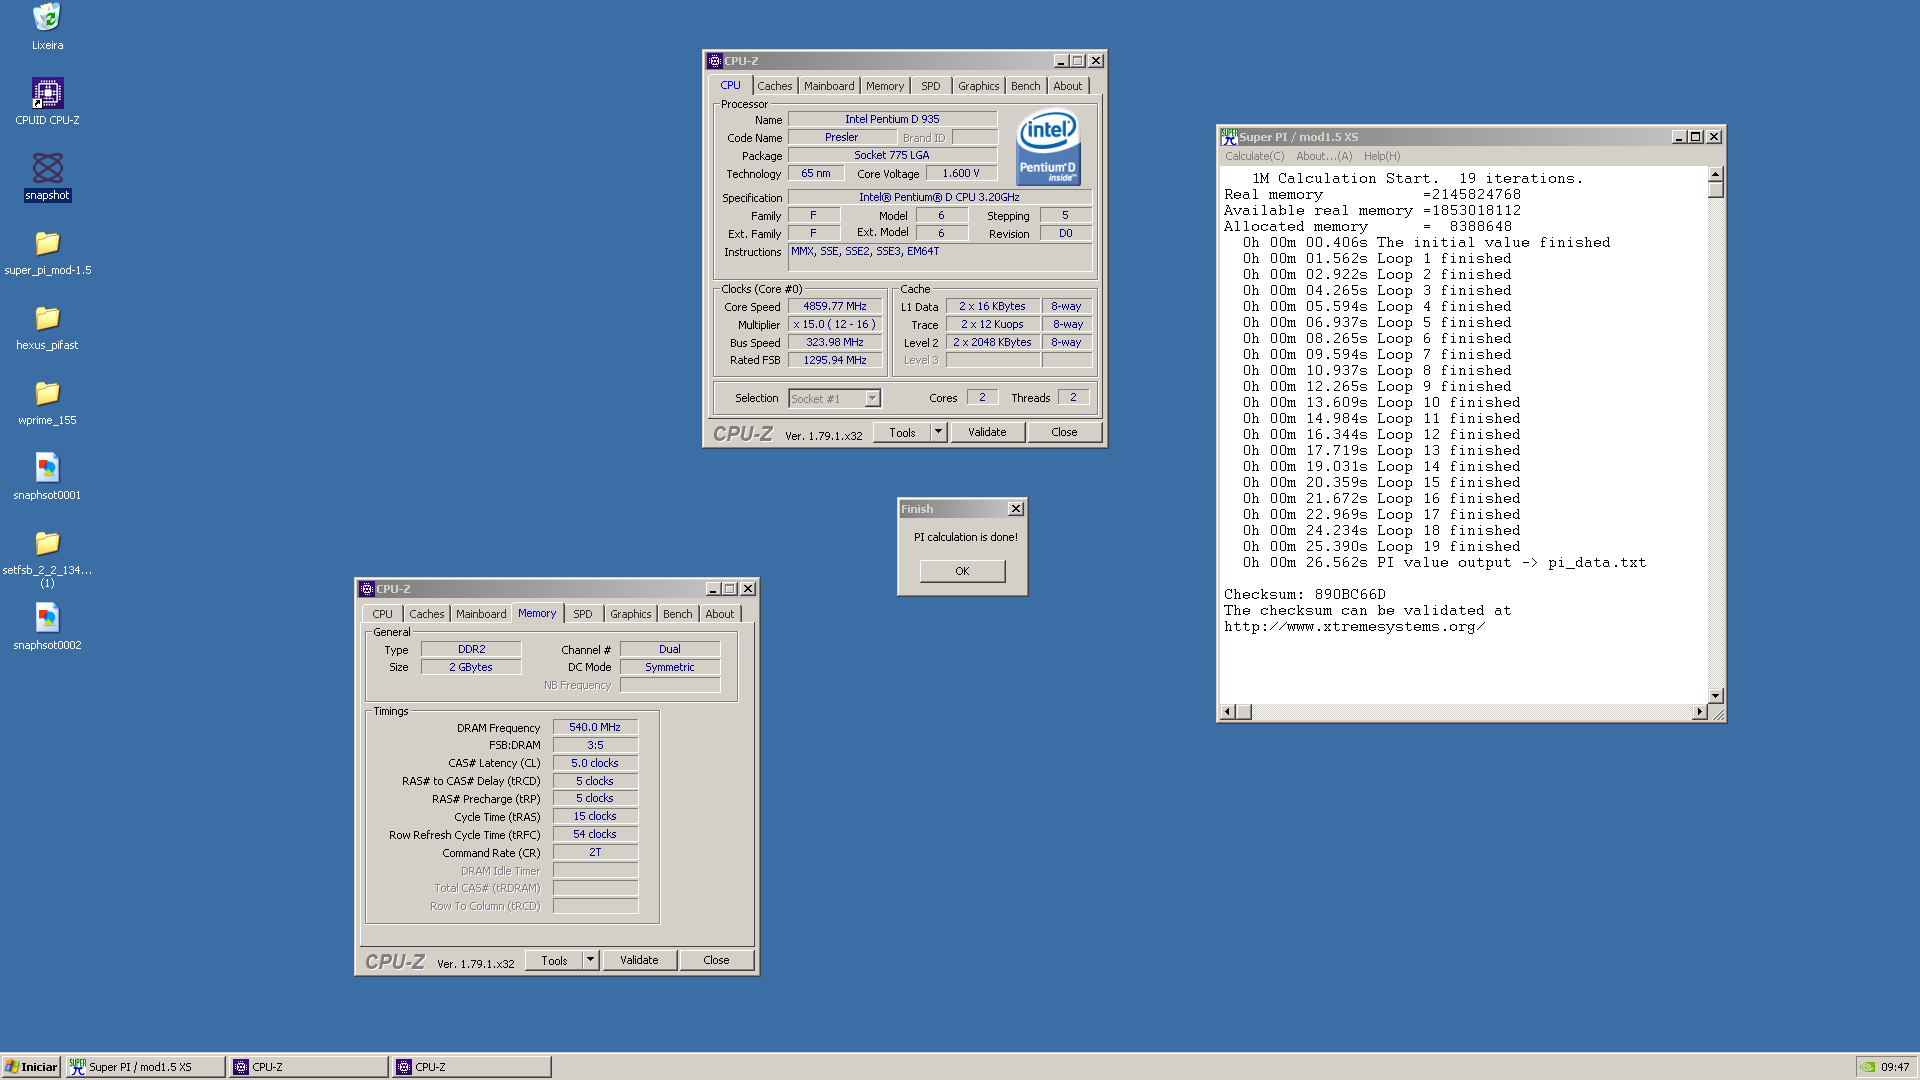
Task: Switch to Caches tab in top CPU-Z
Action: tap(774, 86)
